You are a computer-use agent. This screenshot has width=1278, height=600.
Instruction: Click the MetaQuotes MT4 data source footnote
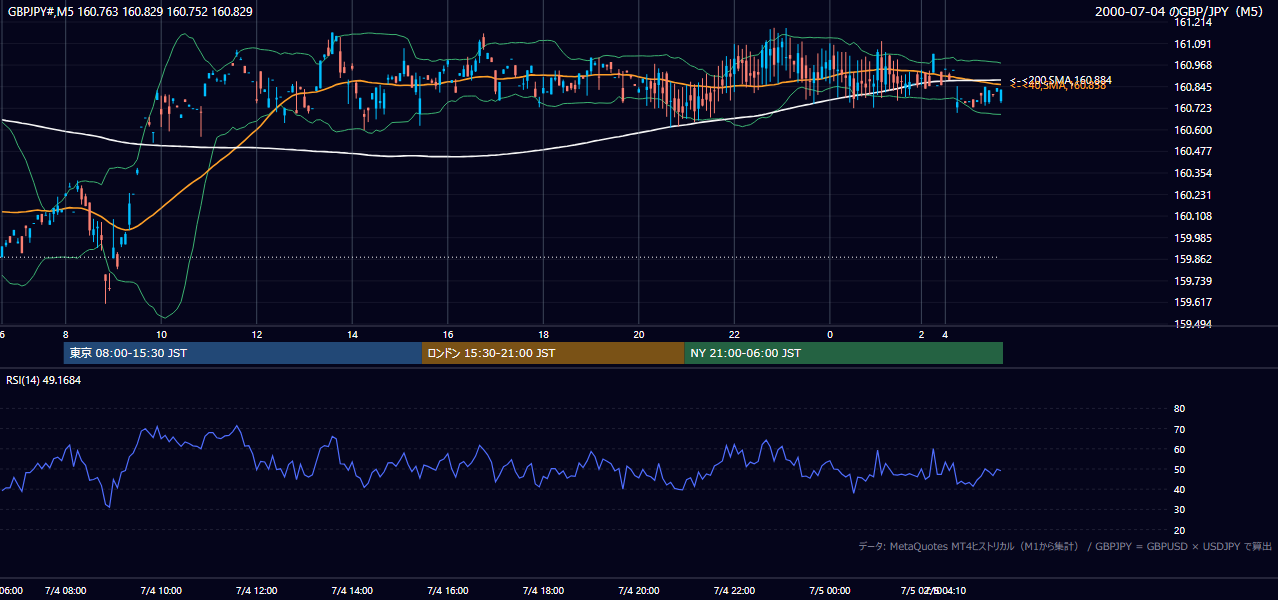[x=1065, y=546]
